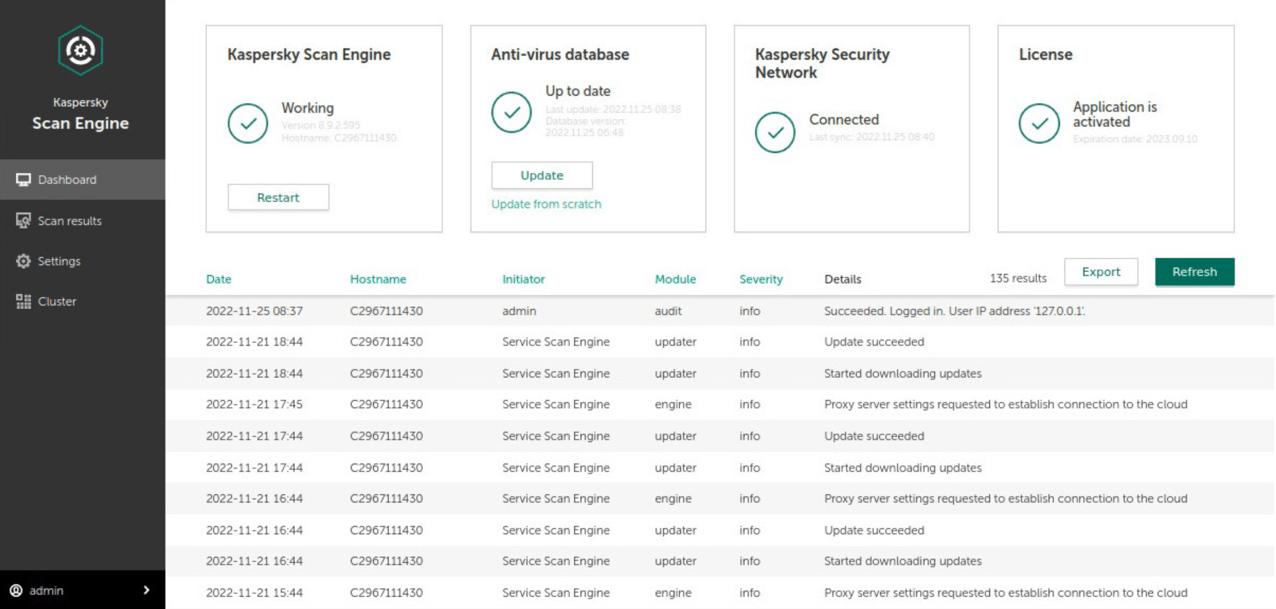Export the event log results

click(x=1101, y=272)
